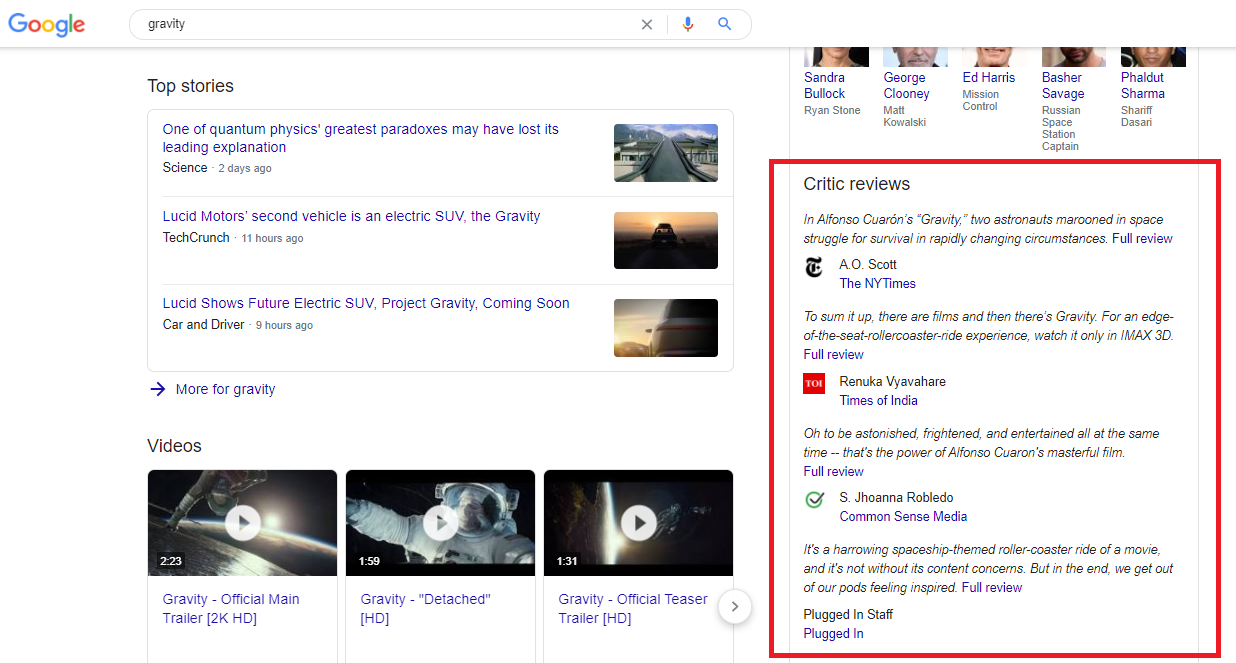
Task: Open Sandra Bullock cast link
Action: (825, 85)
